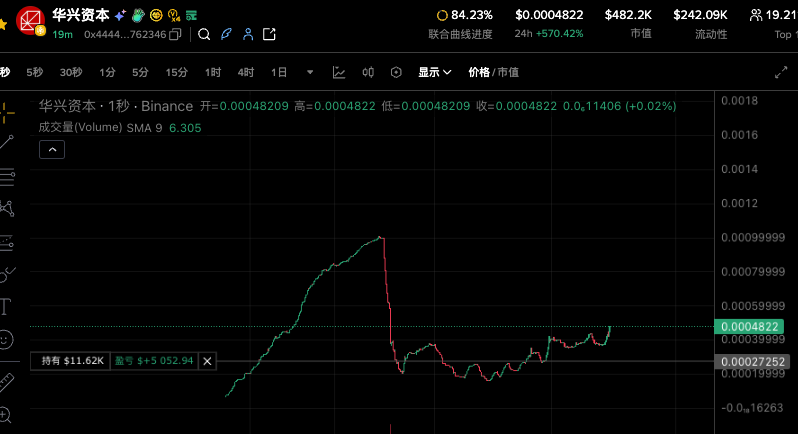
Task: Select the 1分 timeframe
Action: point(107,72)
